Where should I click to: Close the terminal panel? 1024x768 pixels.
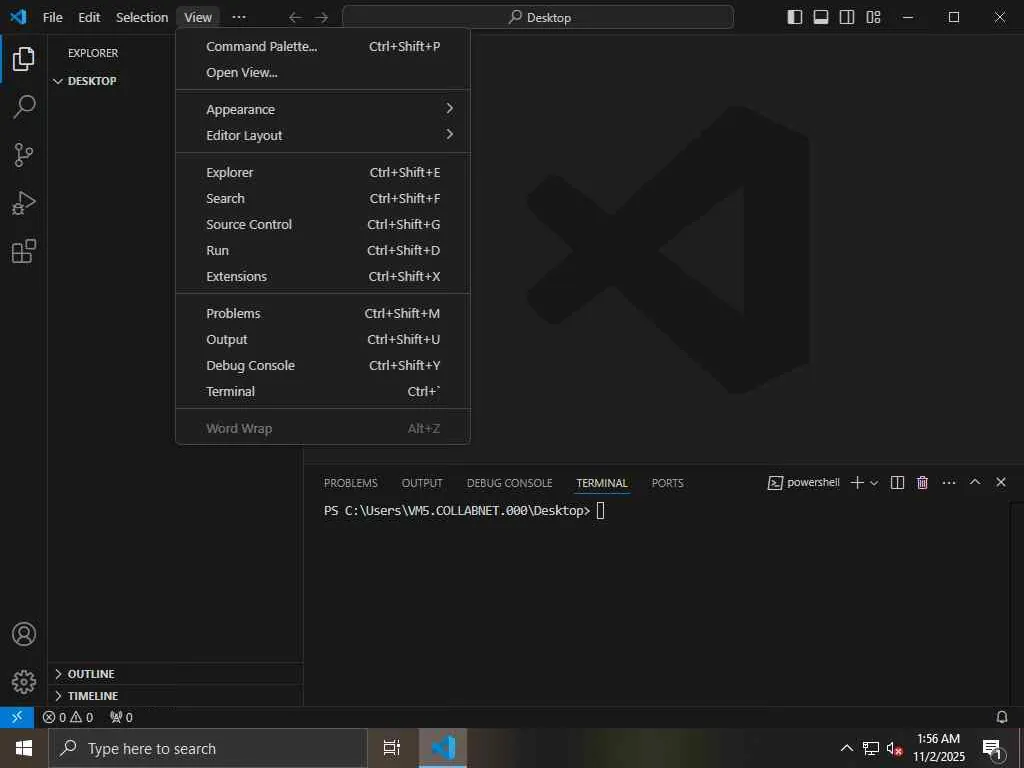click(1000, 482)
